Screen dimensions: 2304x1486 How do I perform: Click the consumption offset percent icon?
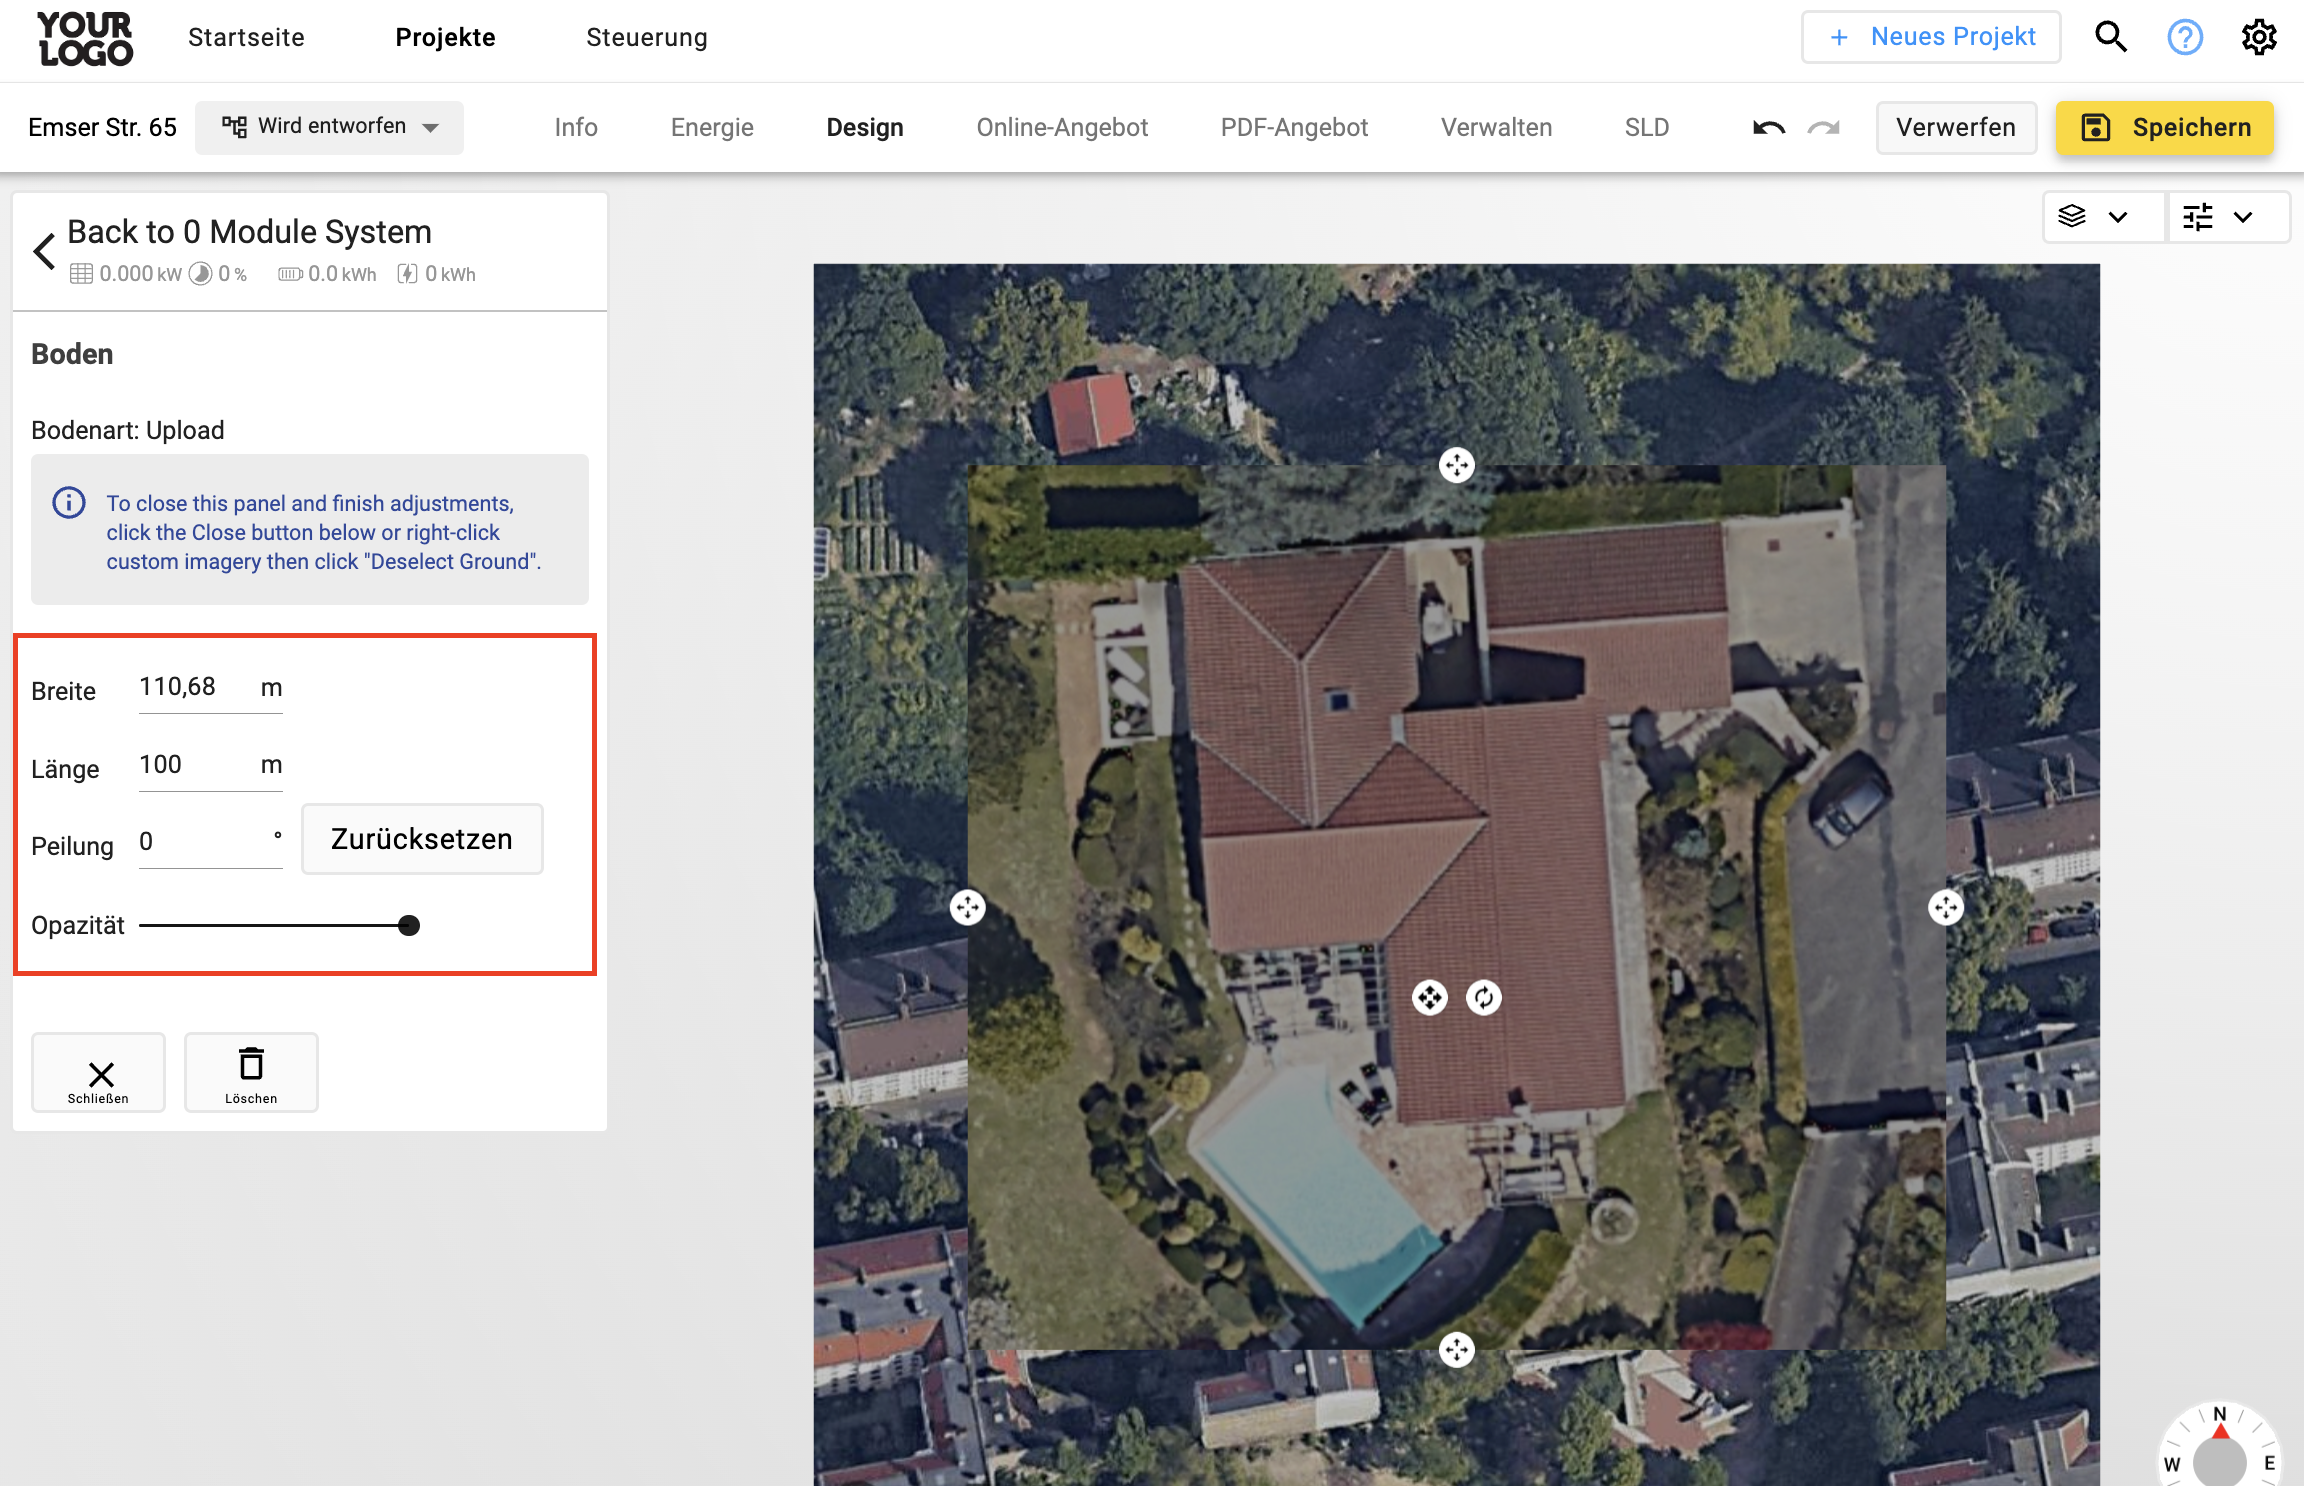click(201, 274)
